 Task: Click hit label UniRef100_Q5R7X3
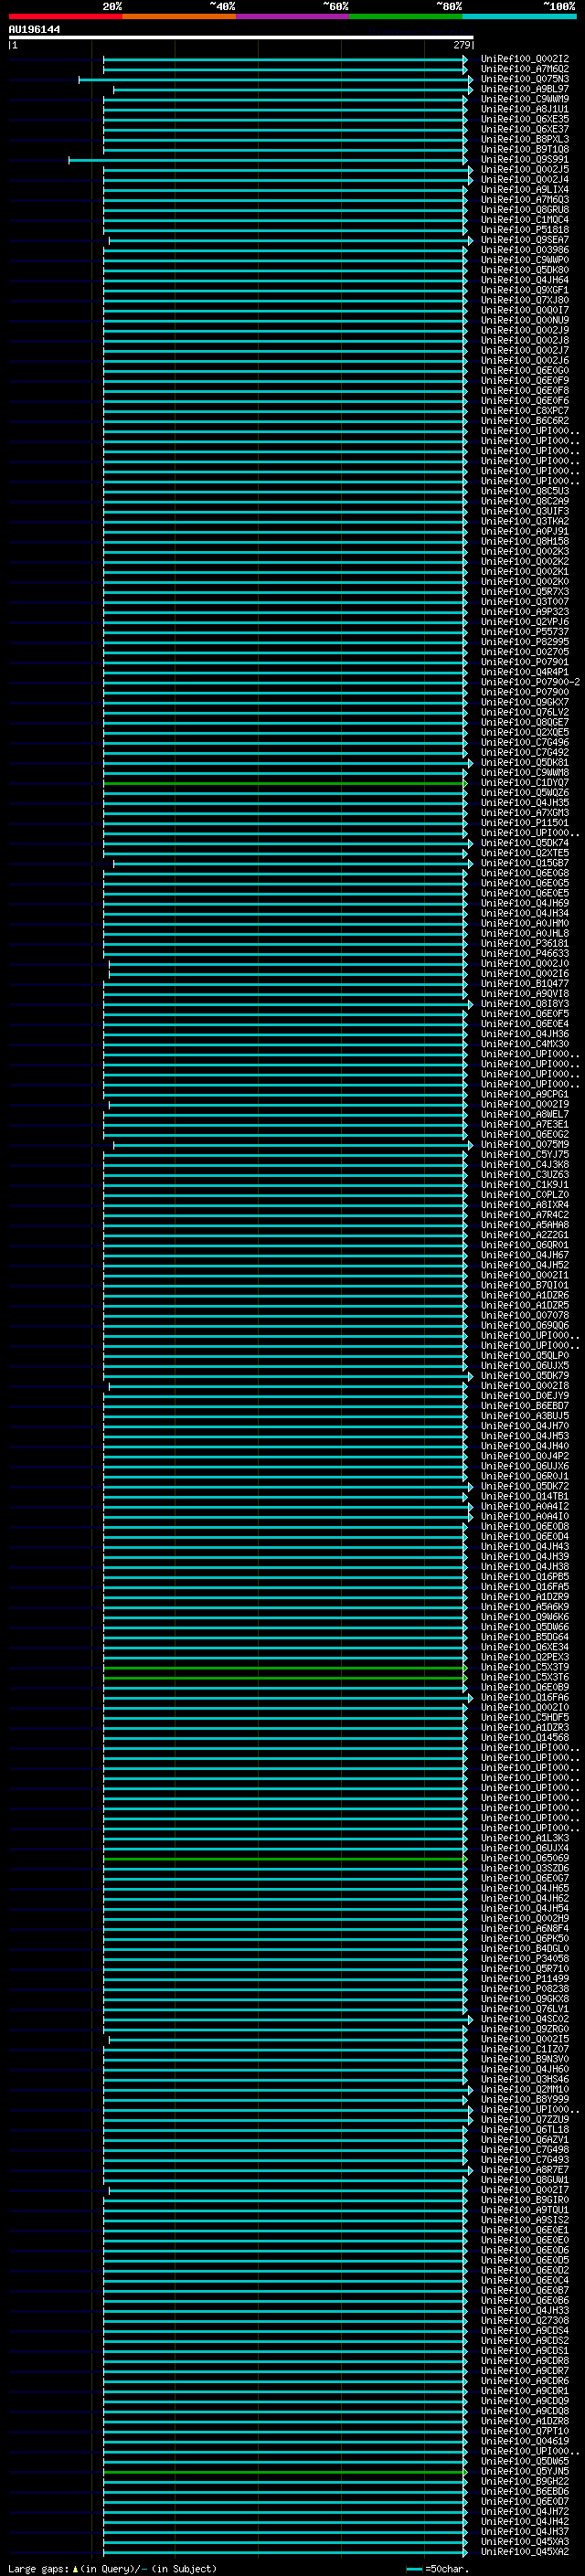(524, 592)
